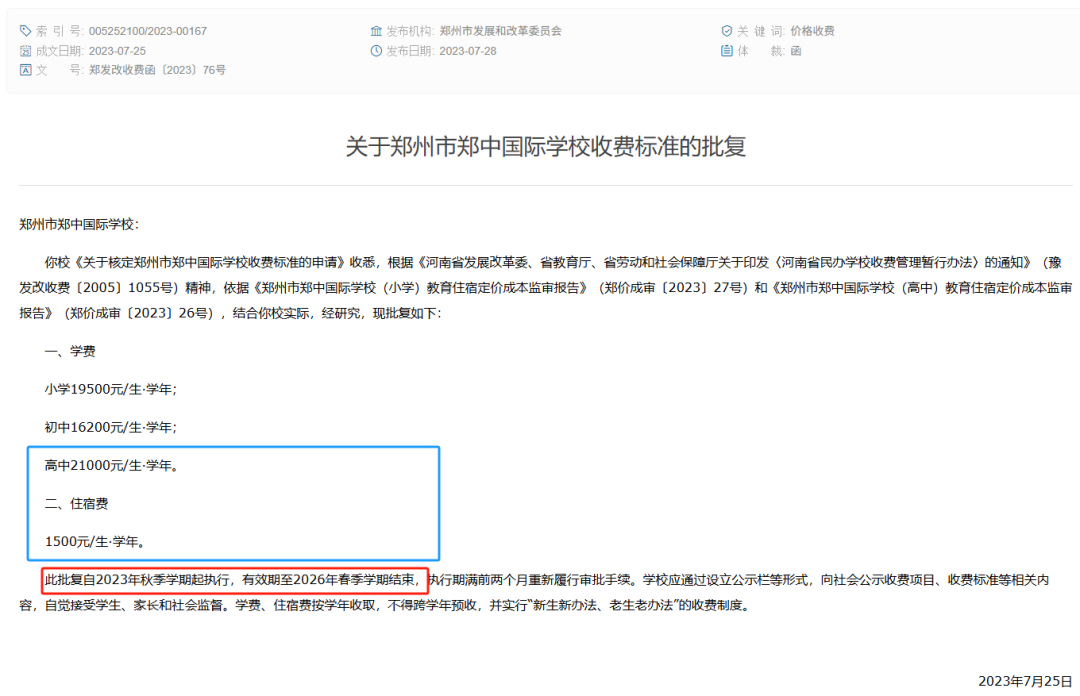Click the salutation 郑州市郑中国际学校：
This screenshot has height=696, width=1080.
[80, 225]
